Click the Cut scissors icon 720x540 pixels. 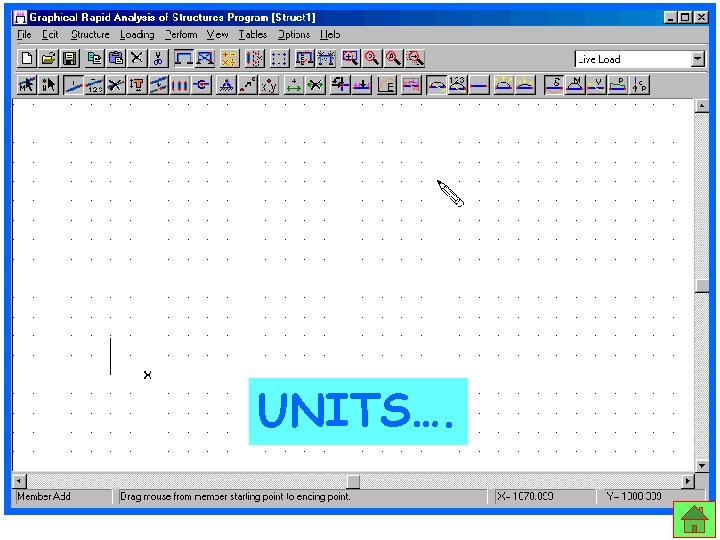coord(158,58)
